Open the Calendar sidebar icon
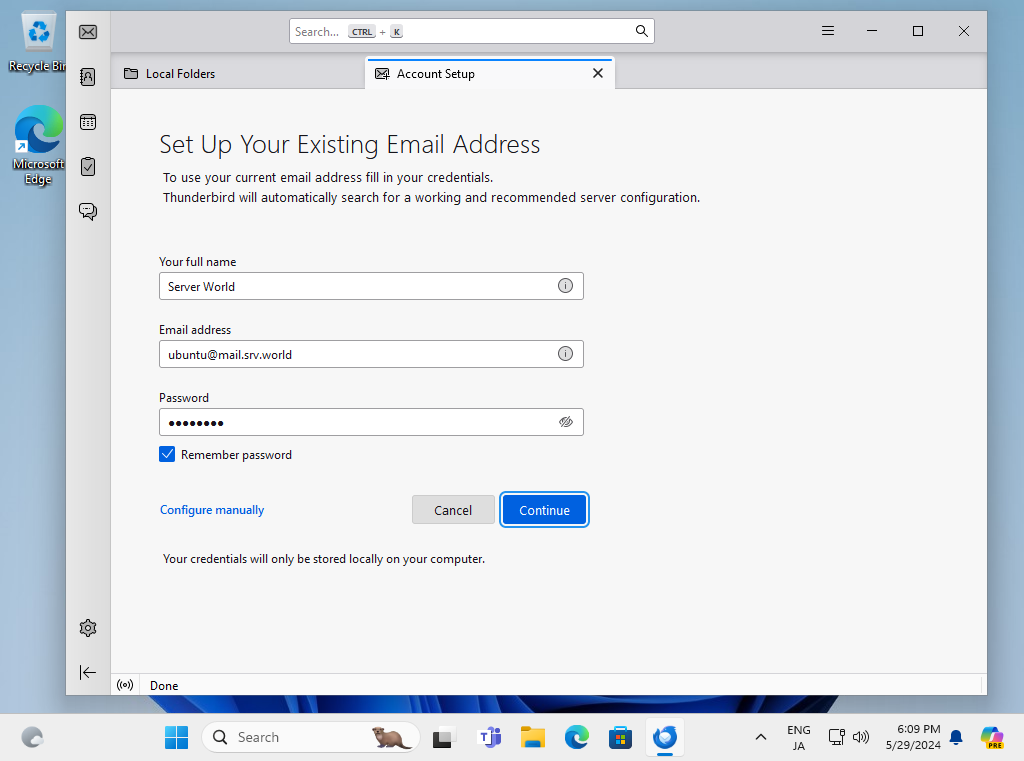Viewport: 1024px width, 761px height. pos(88,122)
